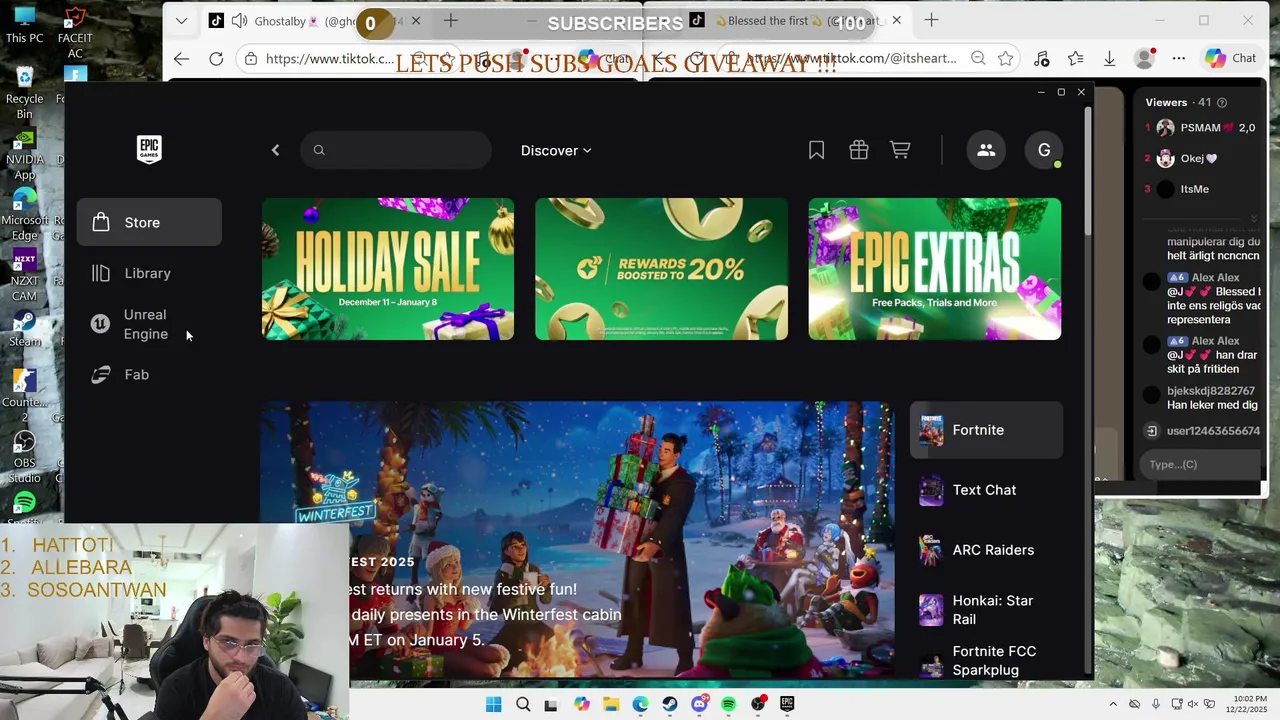
Task: Open the Edge Settings and more menu
Action: (1179, 59)
